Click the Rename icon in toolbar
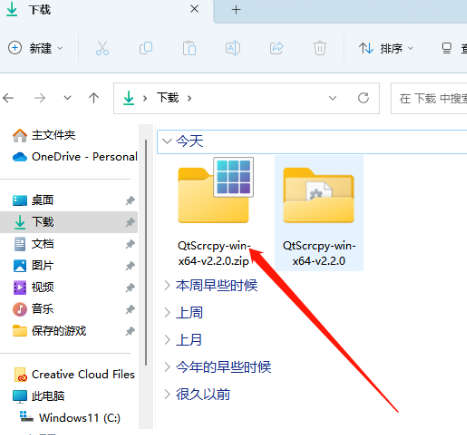Screen dimensions: 467x435 coord(232,48)
